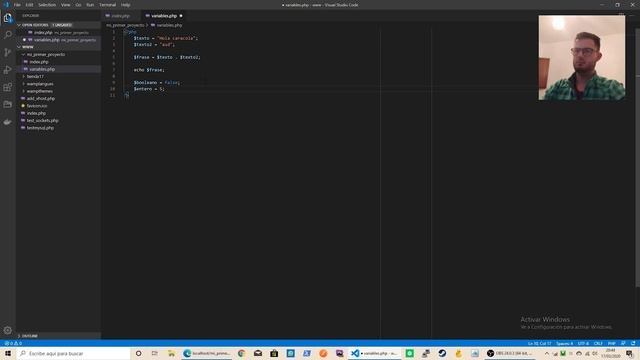Click mi_primer_proyecto in the breadcrumb
The width and height of the screenshot is (640, 360).
point(125,25)
